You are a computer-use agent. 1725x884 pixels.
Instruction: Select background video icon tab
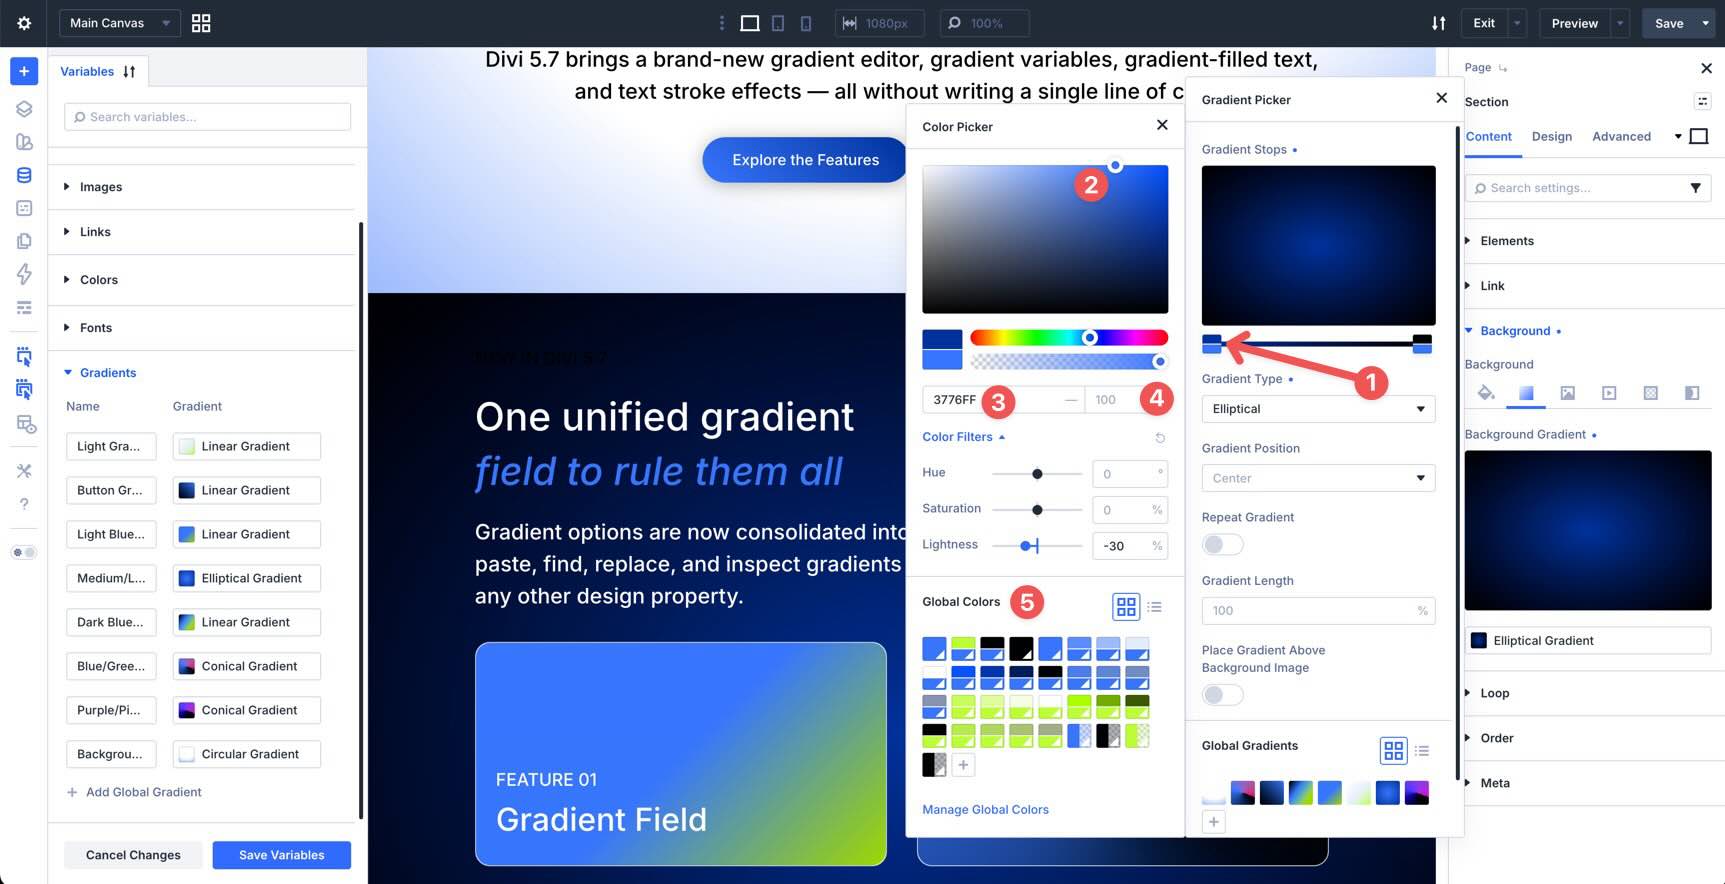pos(1609,393)
